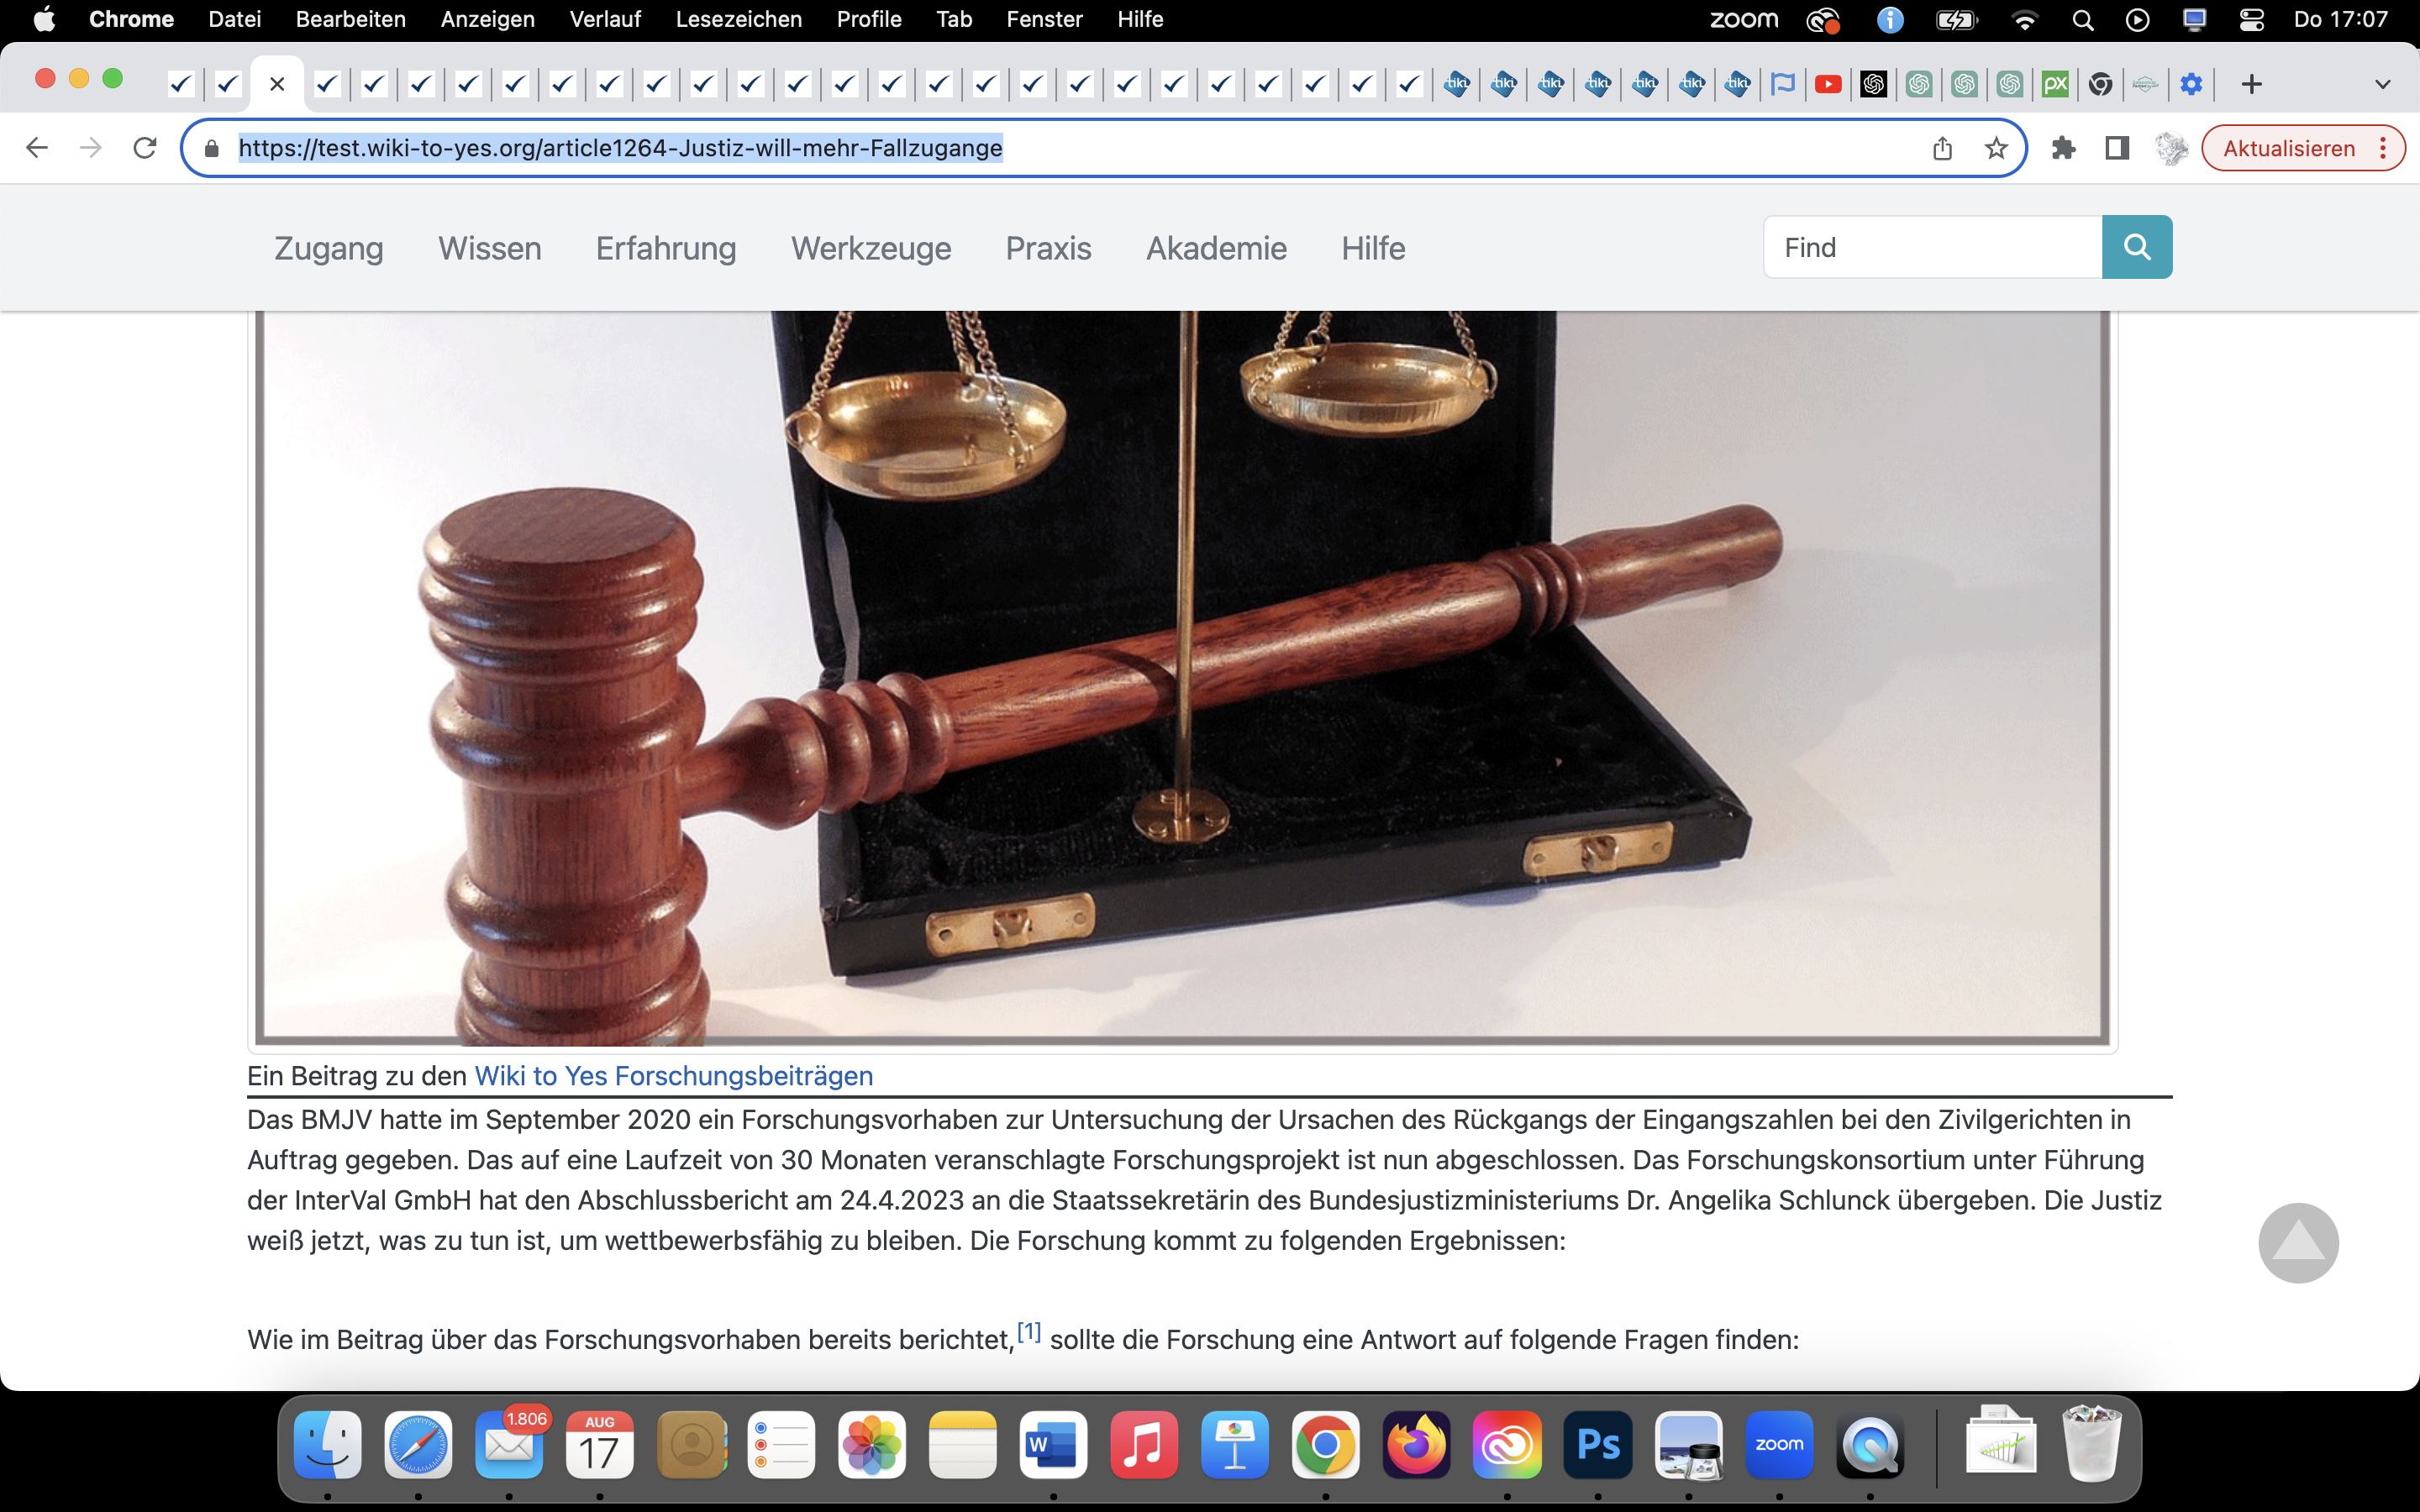The image size is (2420, 1512).
Task: Focus the Find search input field
Action: point(1932,247)
